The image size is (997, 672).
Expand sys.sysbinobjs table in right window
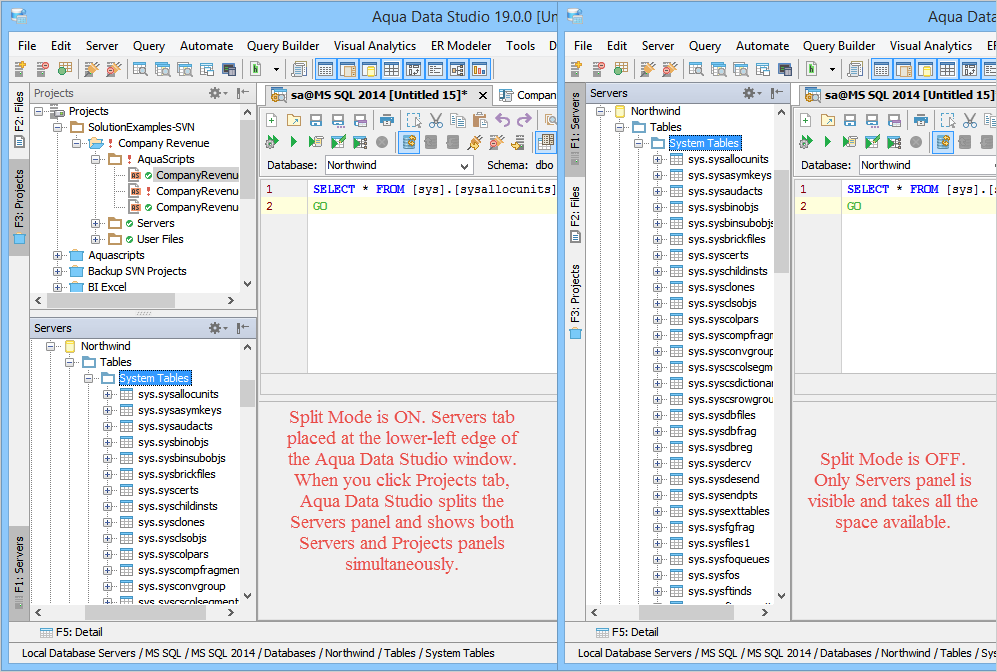(x=657, y=207)
